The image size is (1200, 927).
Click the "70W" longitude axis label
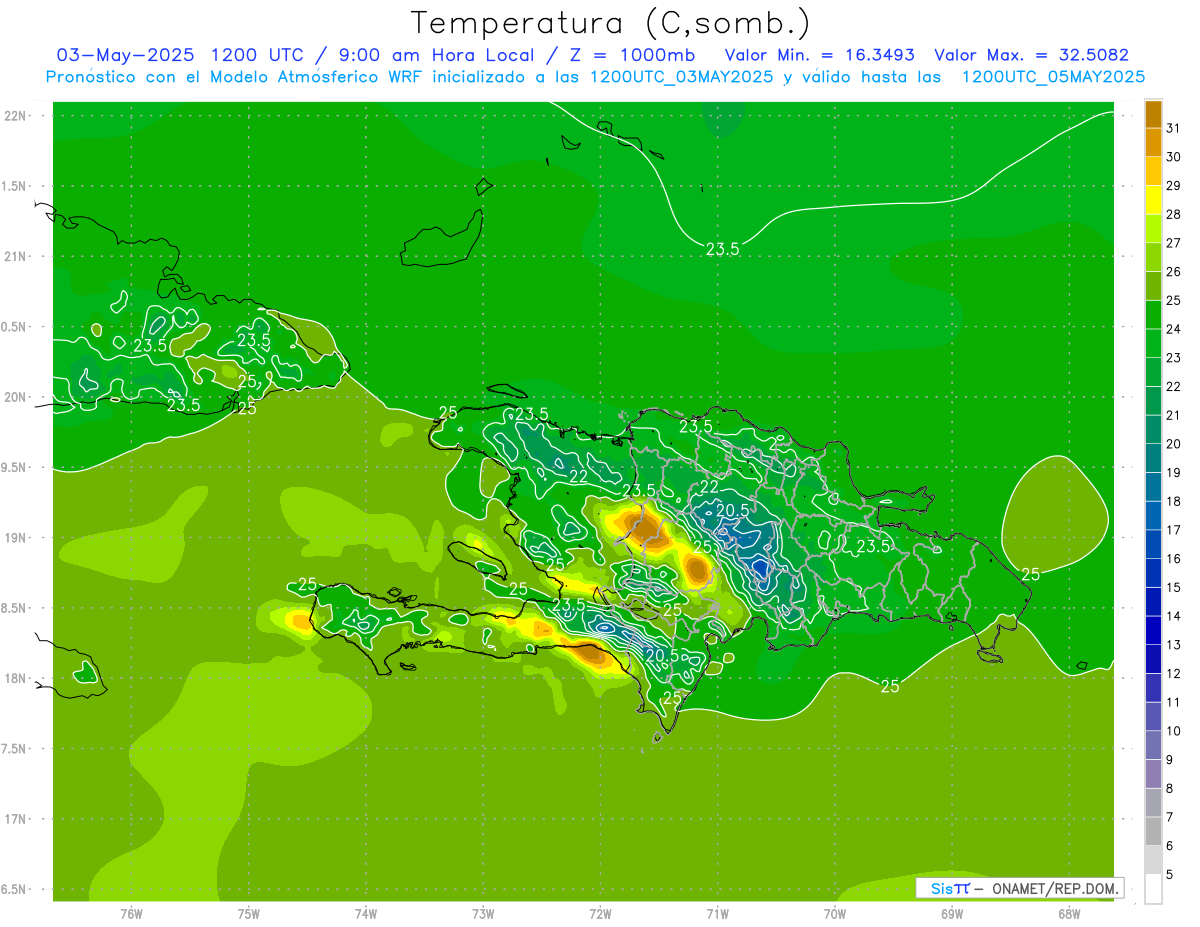point(835,913)
